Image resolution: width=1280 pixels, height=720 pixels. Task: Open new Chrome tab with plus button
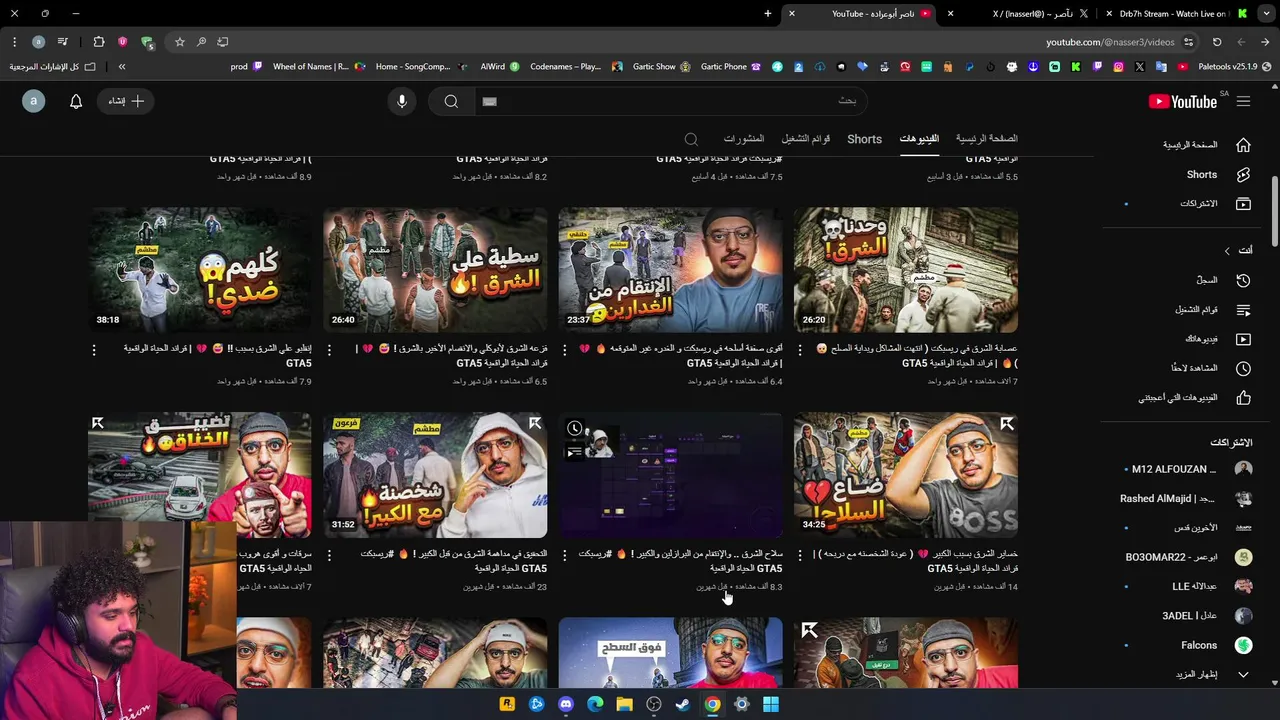tap(768, 14)
